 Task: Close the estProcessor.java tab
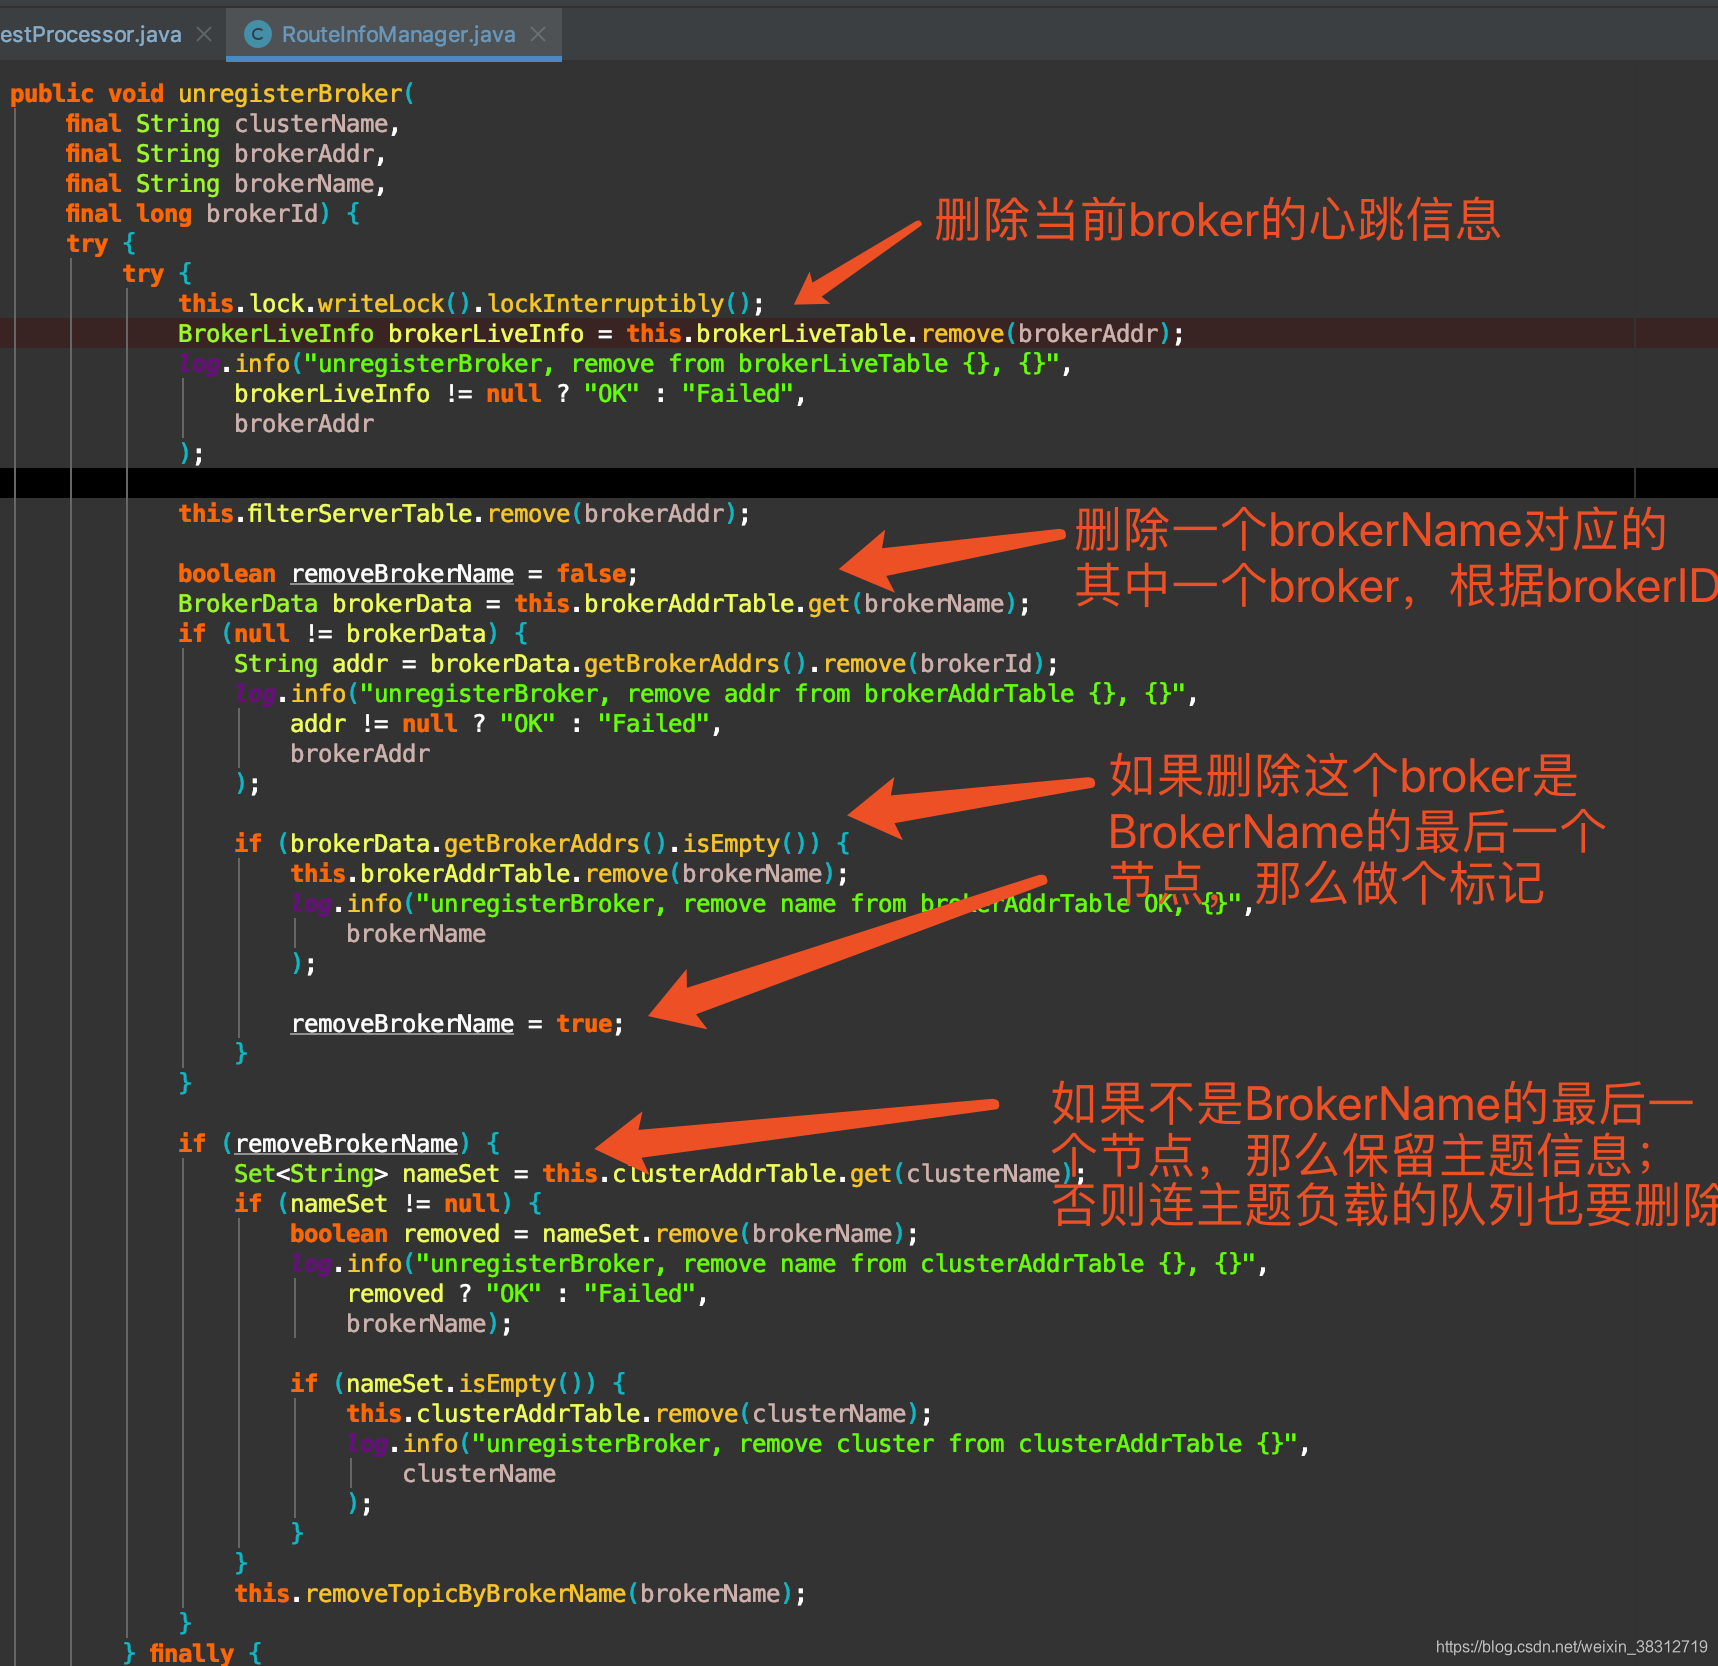(204, 34)
